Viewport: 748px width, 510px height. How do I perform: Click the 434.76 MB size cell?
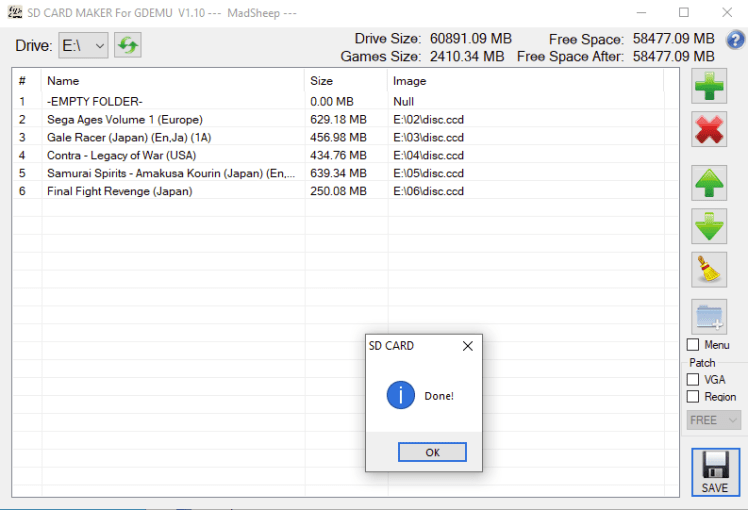point(338,155)
